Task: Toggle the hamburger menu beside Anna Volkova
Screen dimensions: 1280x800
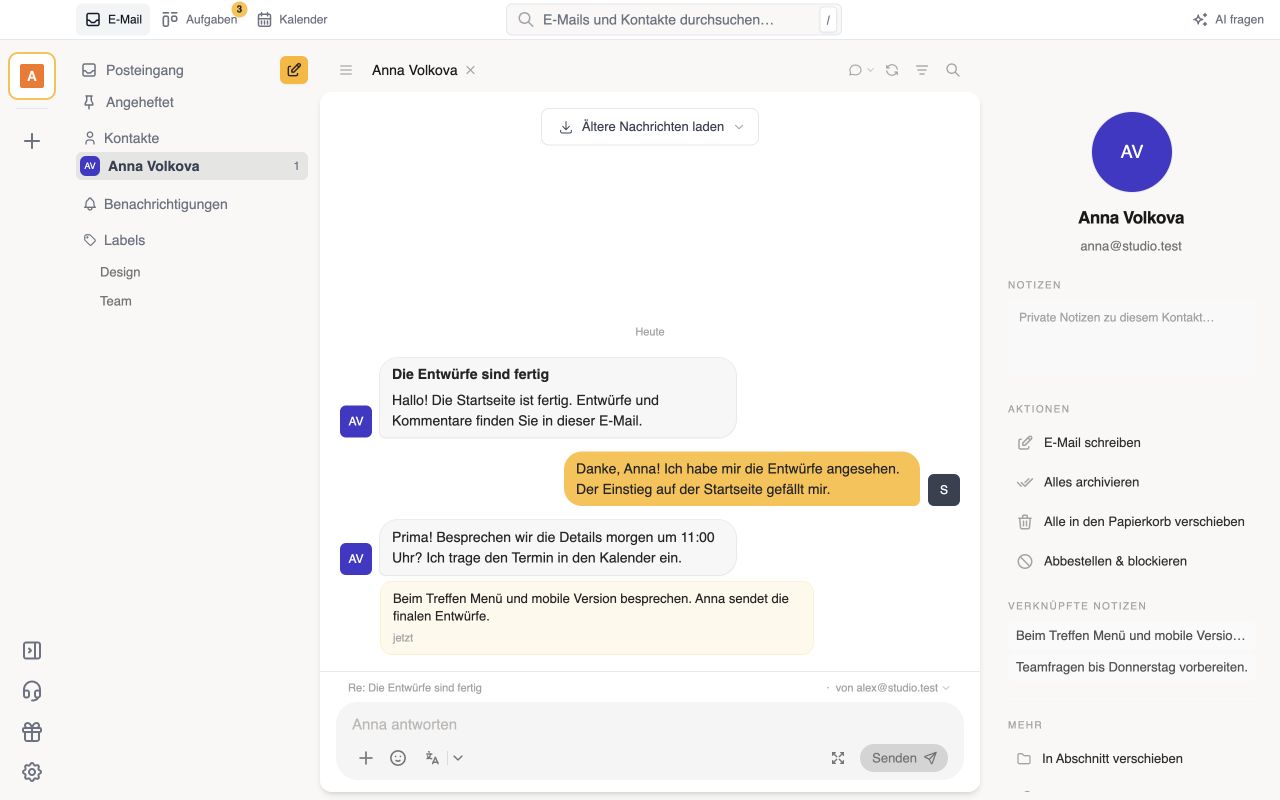Action: click(346, 70)
